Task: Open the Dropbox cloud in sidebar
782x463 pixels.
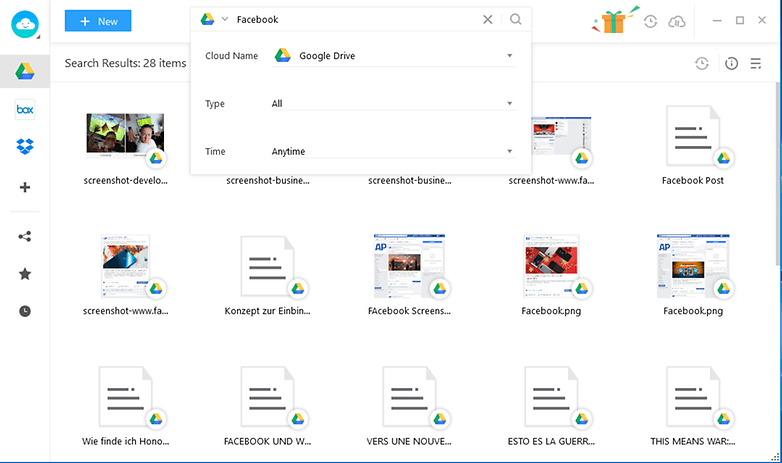Action: click(x=25, y=146)
